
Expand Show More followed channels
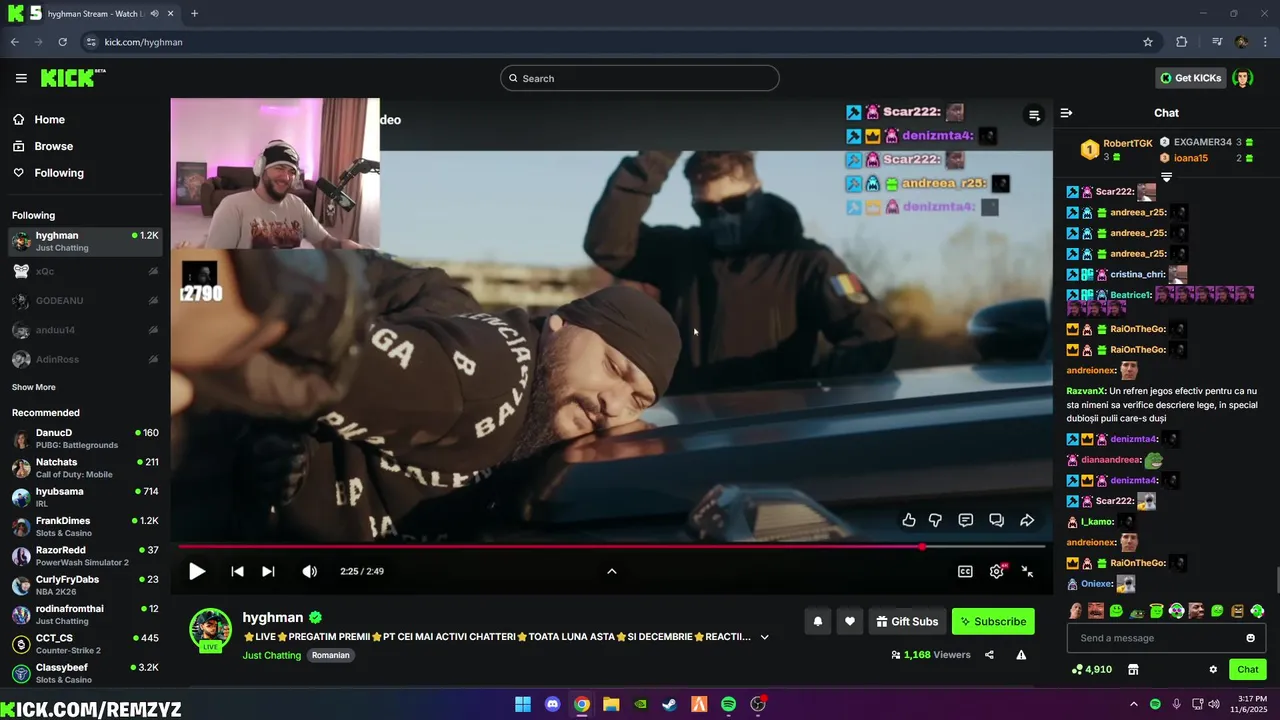(x=33, y=387)
